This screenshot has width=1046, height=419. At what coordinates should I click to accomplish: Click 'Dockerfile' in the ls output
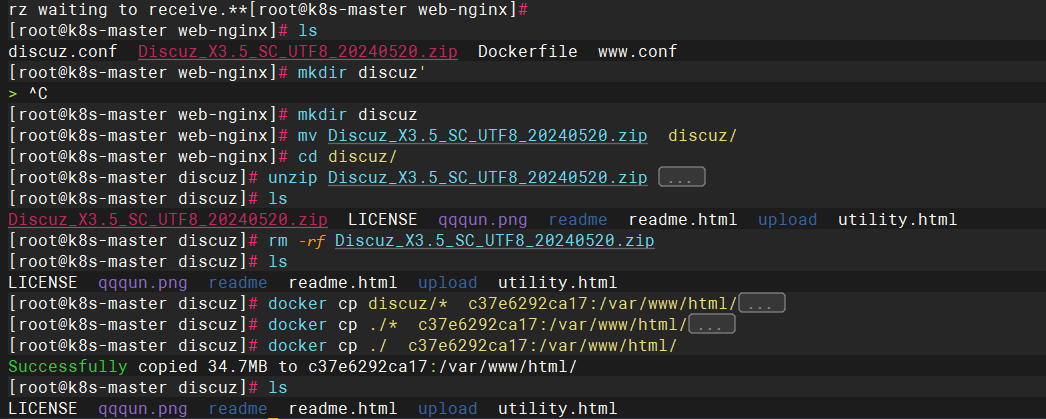coord(528,51)
